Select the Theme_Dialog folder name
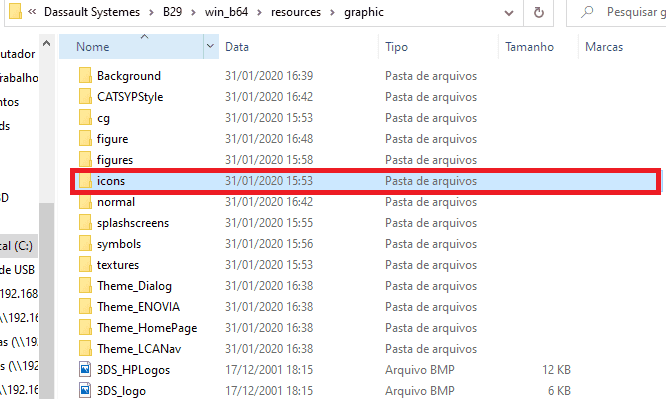Image resolution: width=666 pixels, height=399 pixels. tap(134, 286)
